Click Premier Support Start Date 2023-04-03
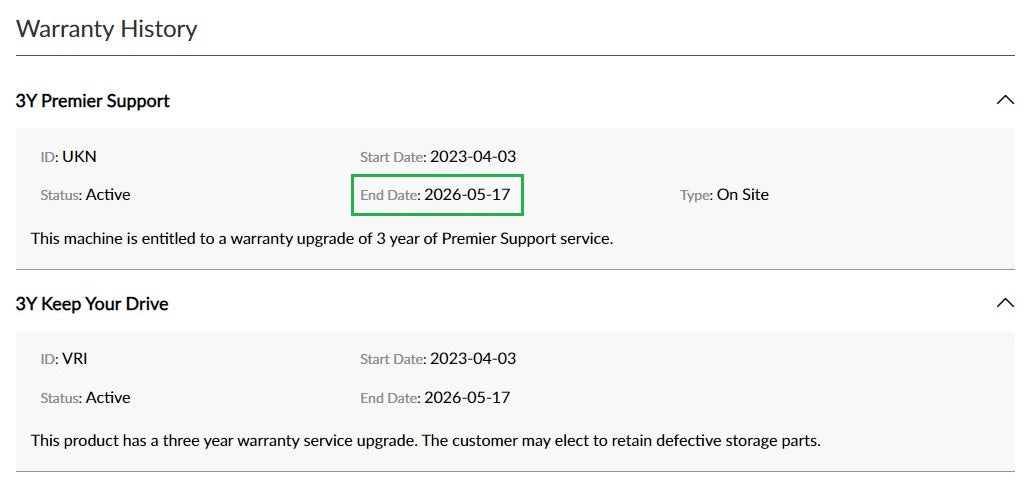Screen dimensions: 1029x482 [x=472, y=157]
